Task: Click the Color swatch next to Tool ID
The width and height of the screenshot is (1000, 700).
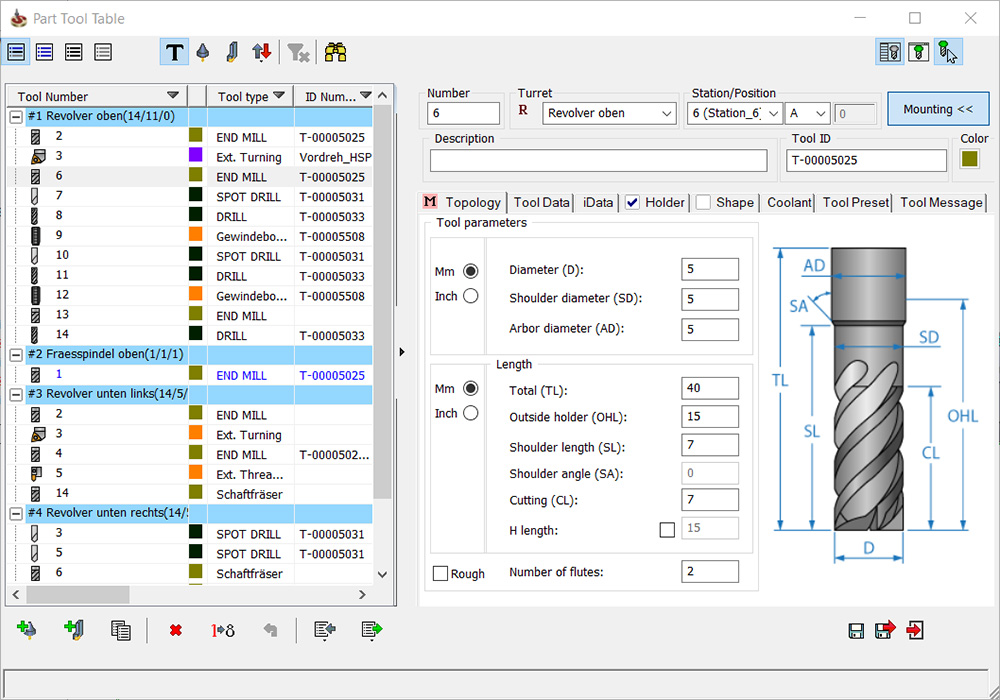Action: [969, 159]
